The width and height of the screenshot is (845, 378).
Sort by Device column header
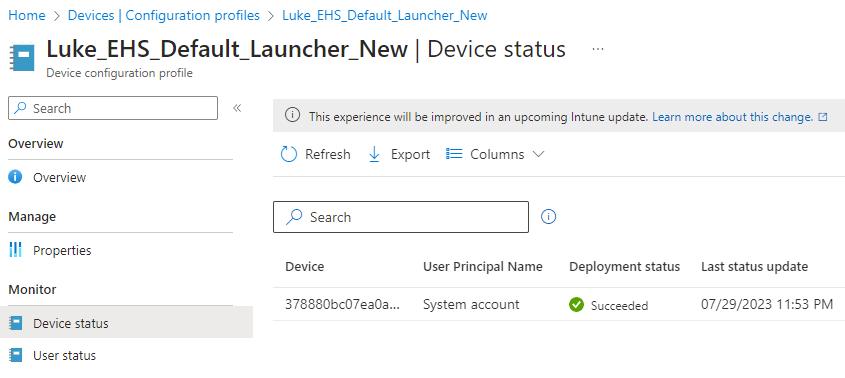pyautogui.click(x=304, y=266)
